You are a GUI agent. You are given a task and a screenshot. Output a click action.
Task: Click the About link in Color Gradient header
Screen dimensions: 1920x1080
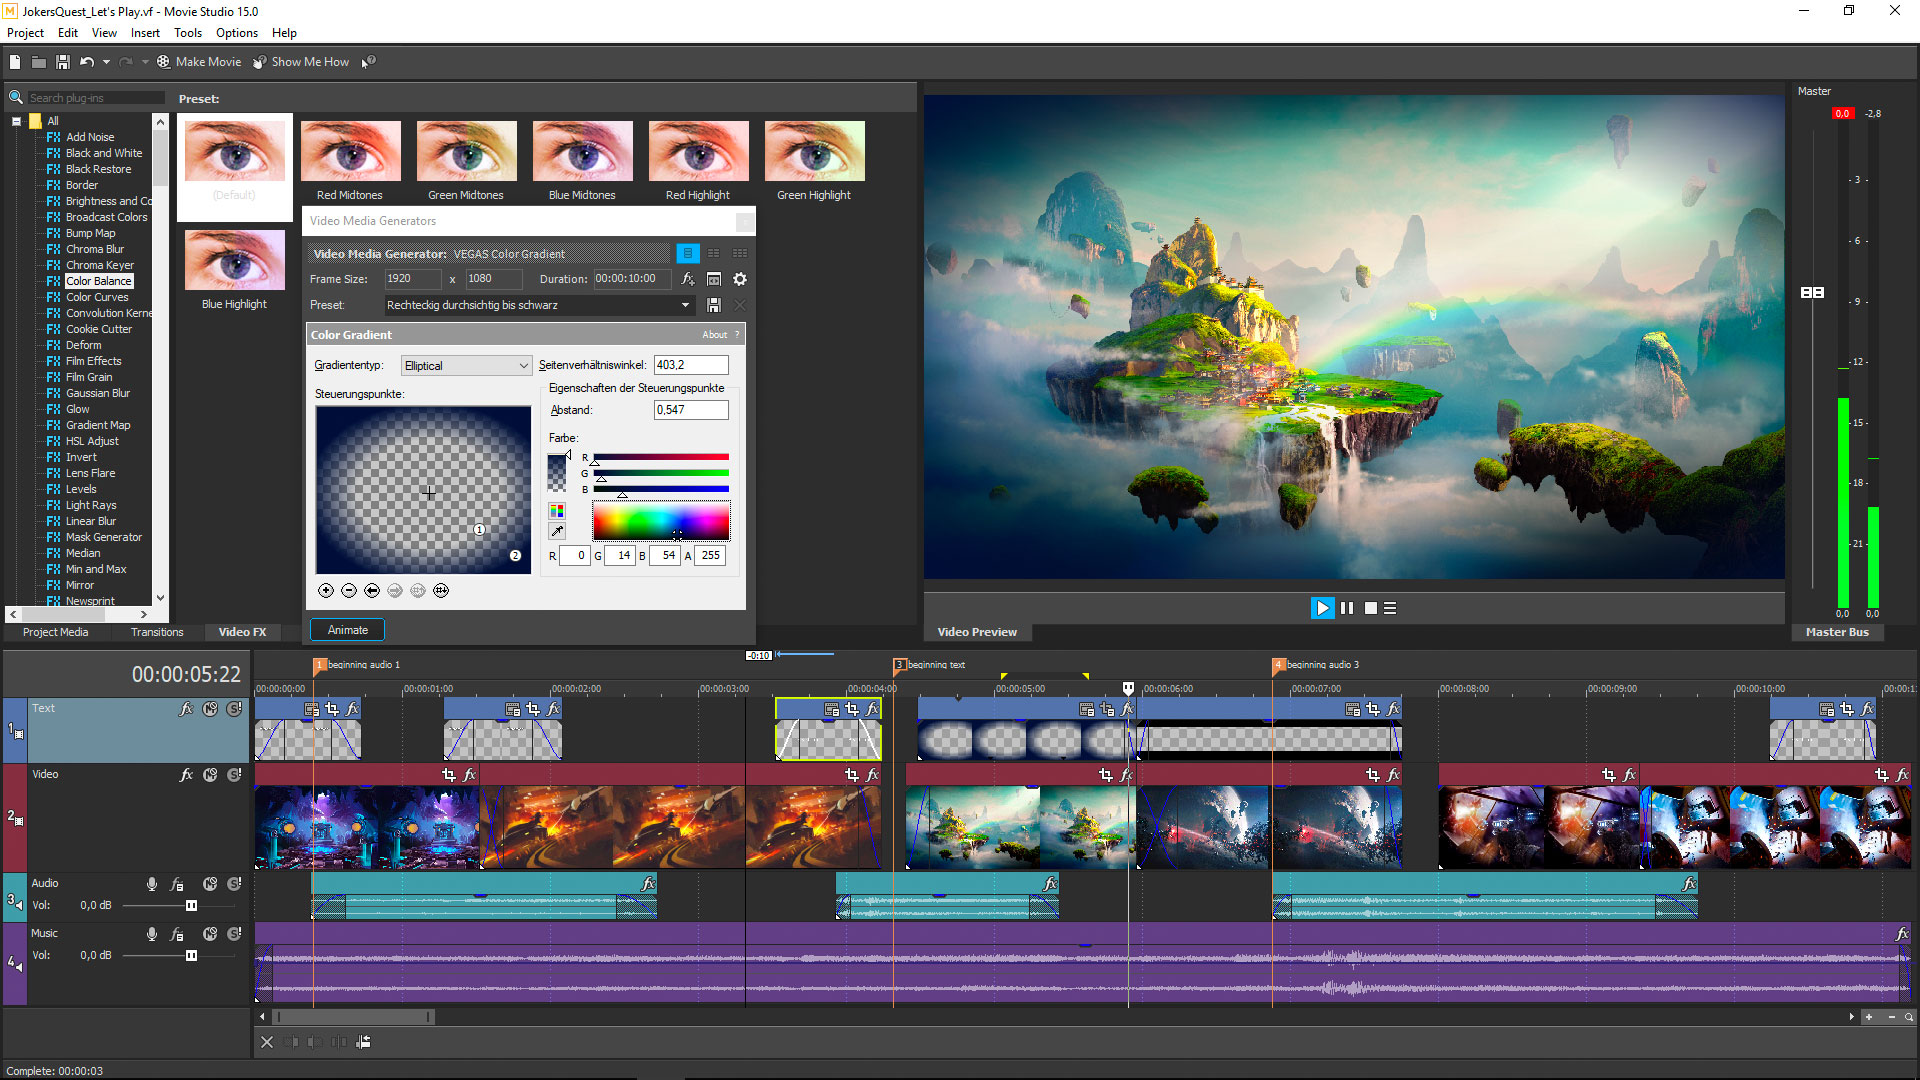(x=714, y=334)
